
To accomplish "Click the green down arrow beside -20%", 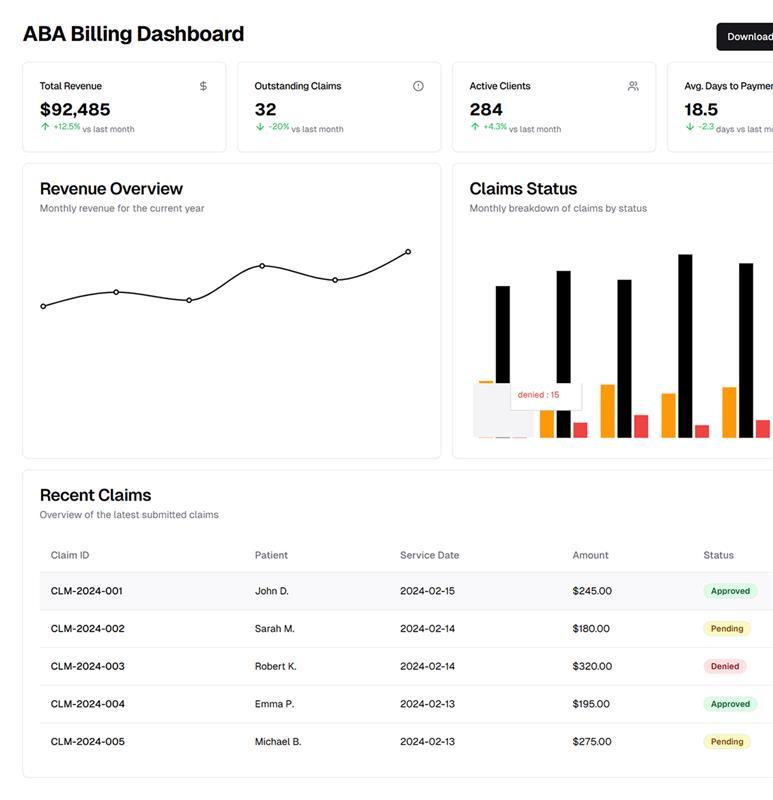I will click(260, 127).
